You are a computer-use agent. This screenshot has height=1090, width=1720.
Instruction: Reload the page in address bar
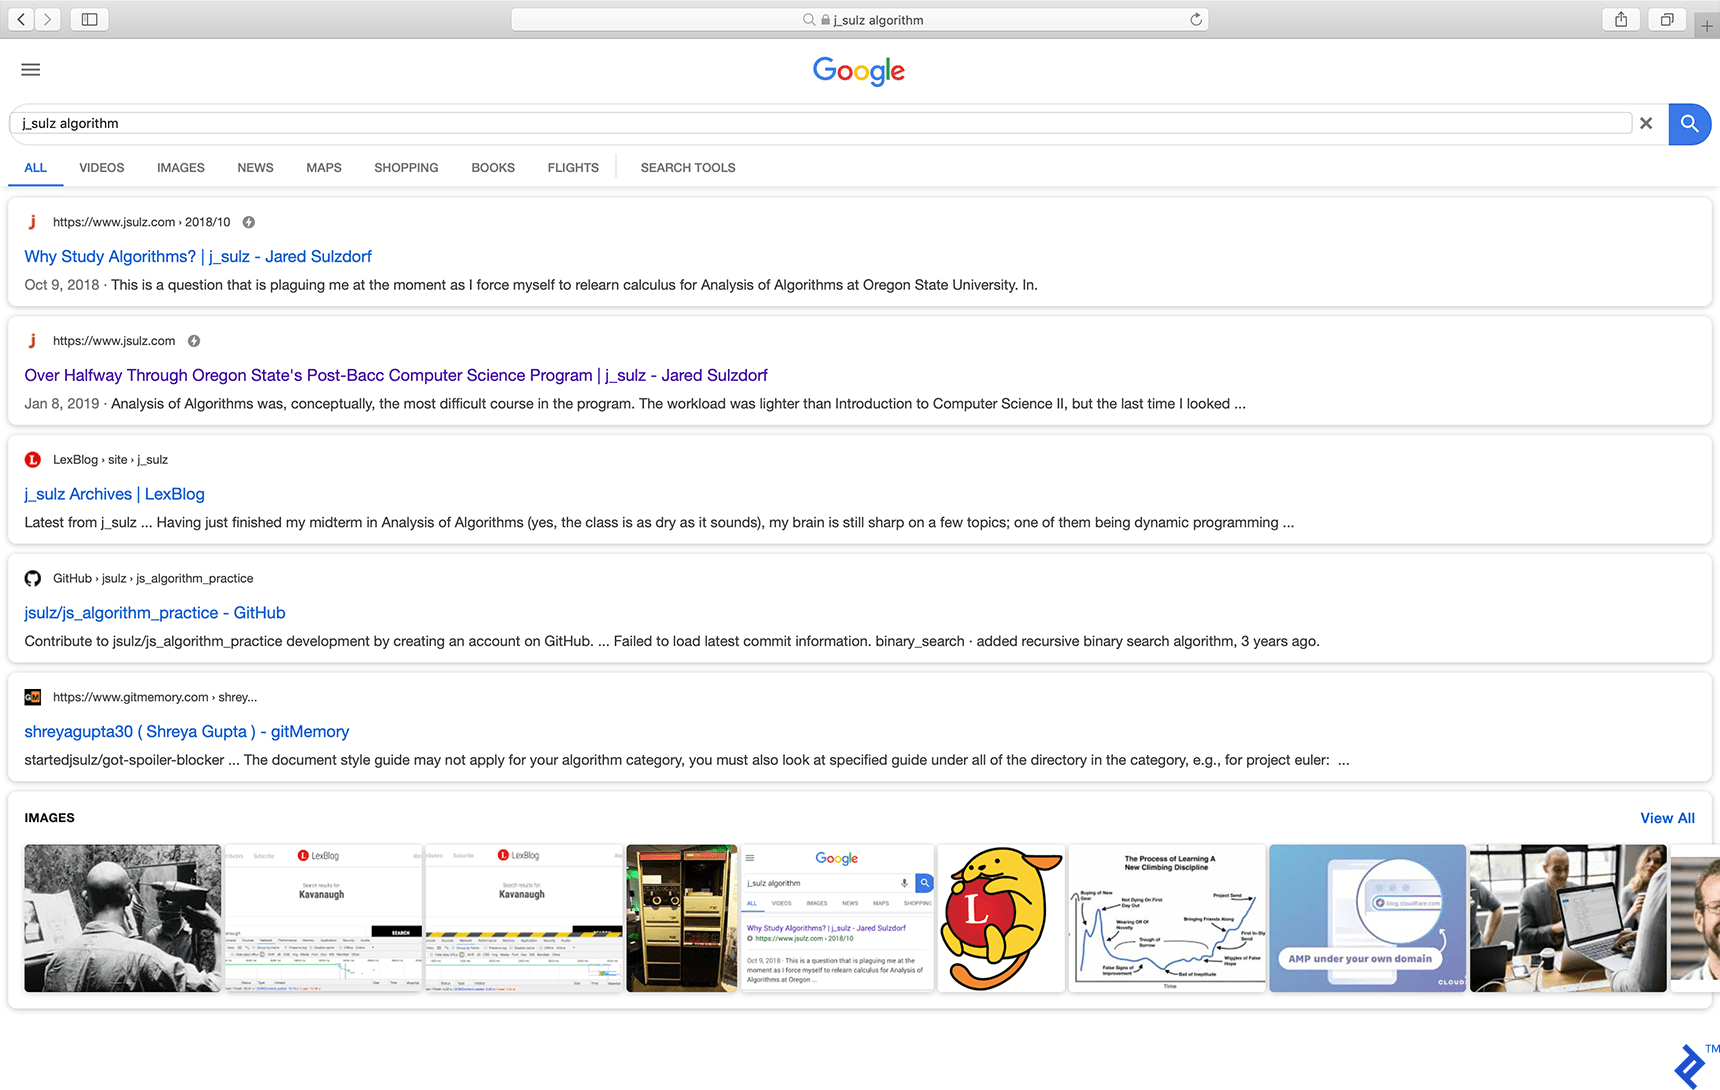[x=1195, y=19]
